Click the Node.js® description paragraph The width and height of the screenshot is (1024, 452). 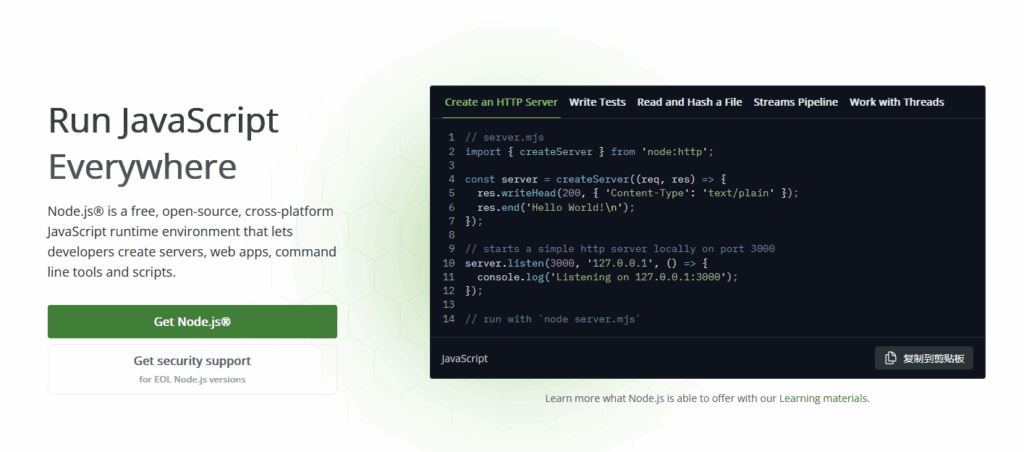[x=191, y=242]
